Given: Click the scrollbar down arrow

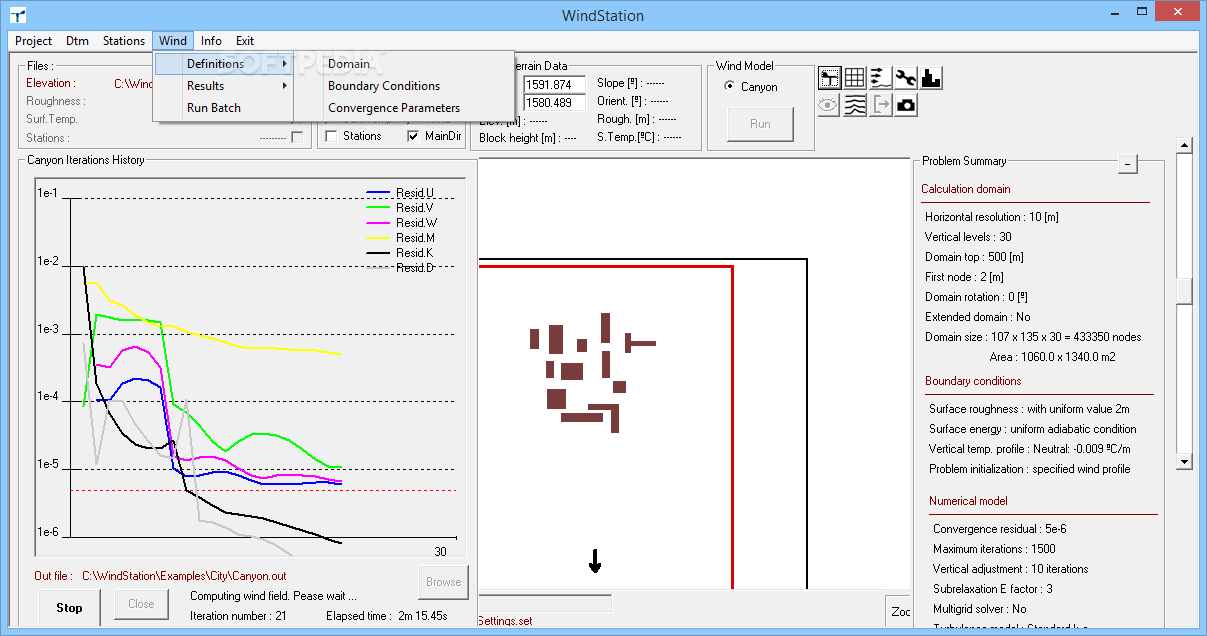Looking at the screenshot, I should coord(1185,462).
